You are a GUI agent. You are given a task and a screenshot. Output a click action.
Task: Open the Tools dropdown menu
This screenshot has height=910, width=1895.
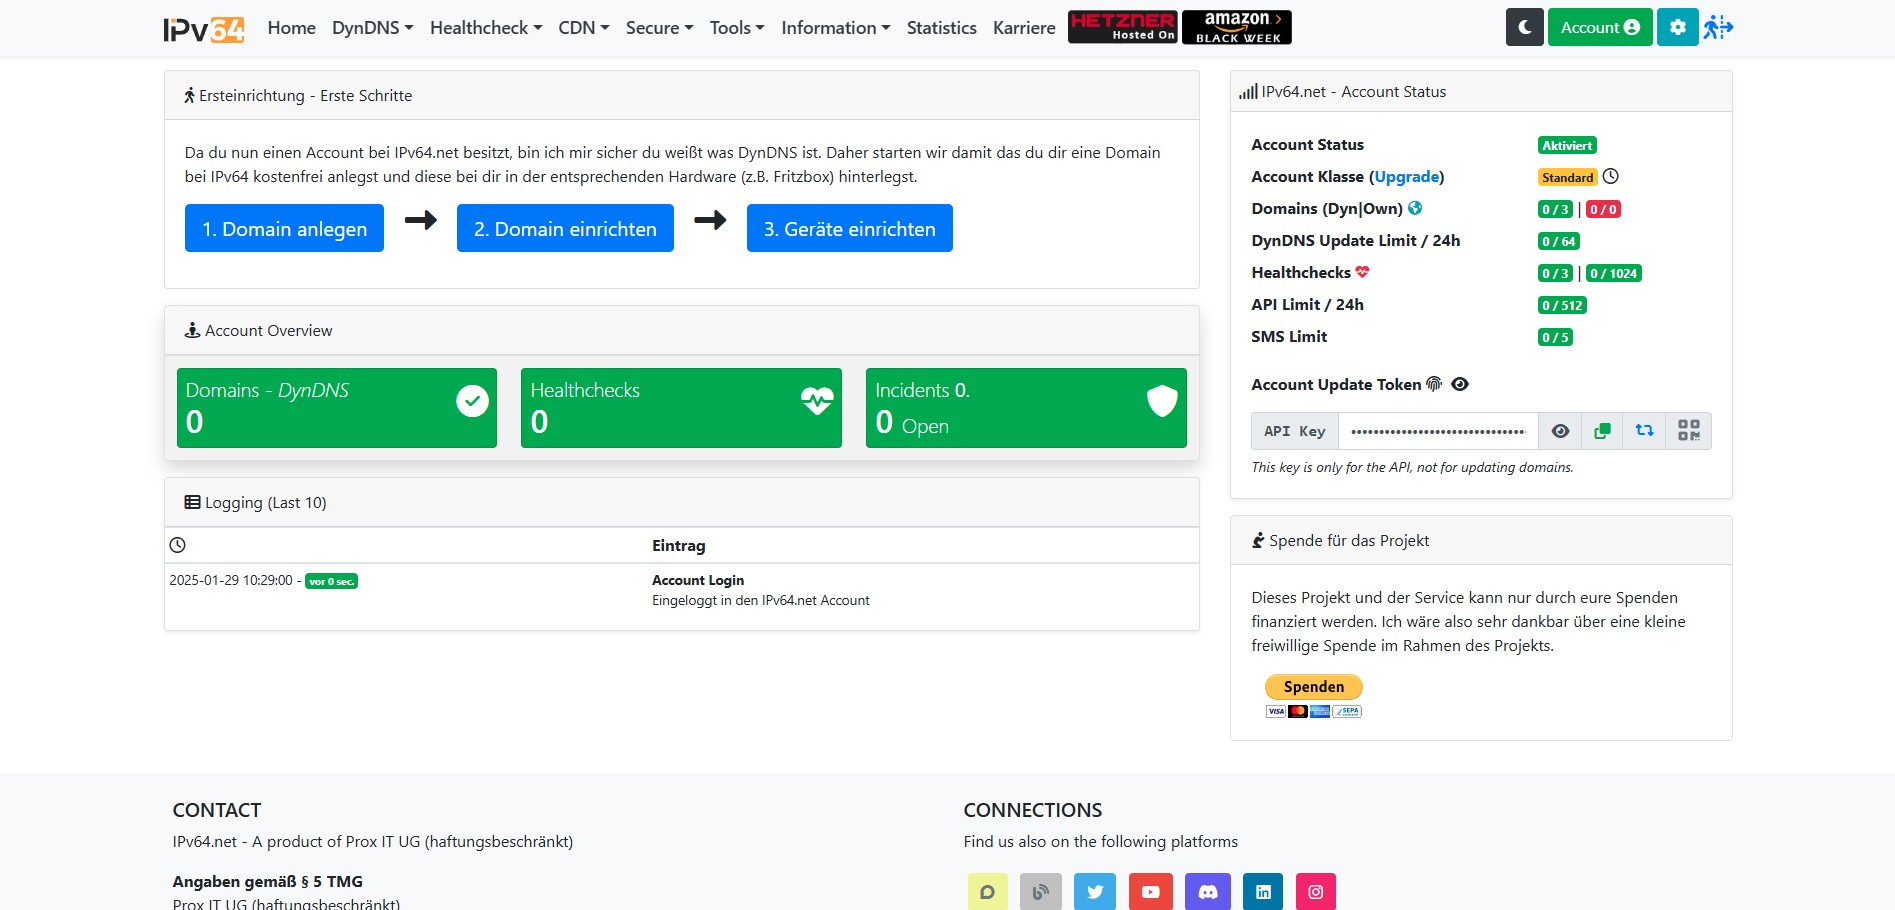pos(736,28)
